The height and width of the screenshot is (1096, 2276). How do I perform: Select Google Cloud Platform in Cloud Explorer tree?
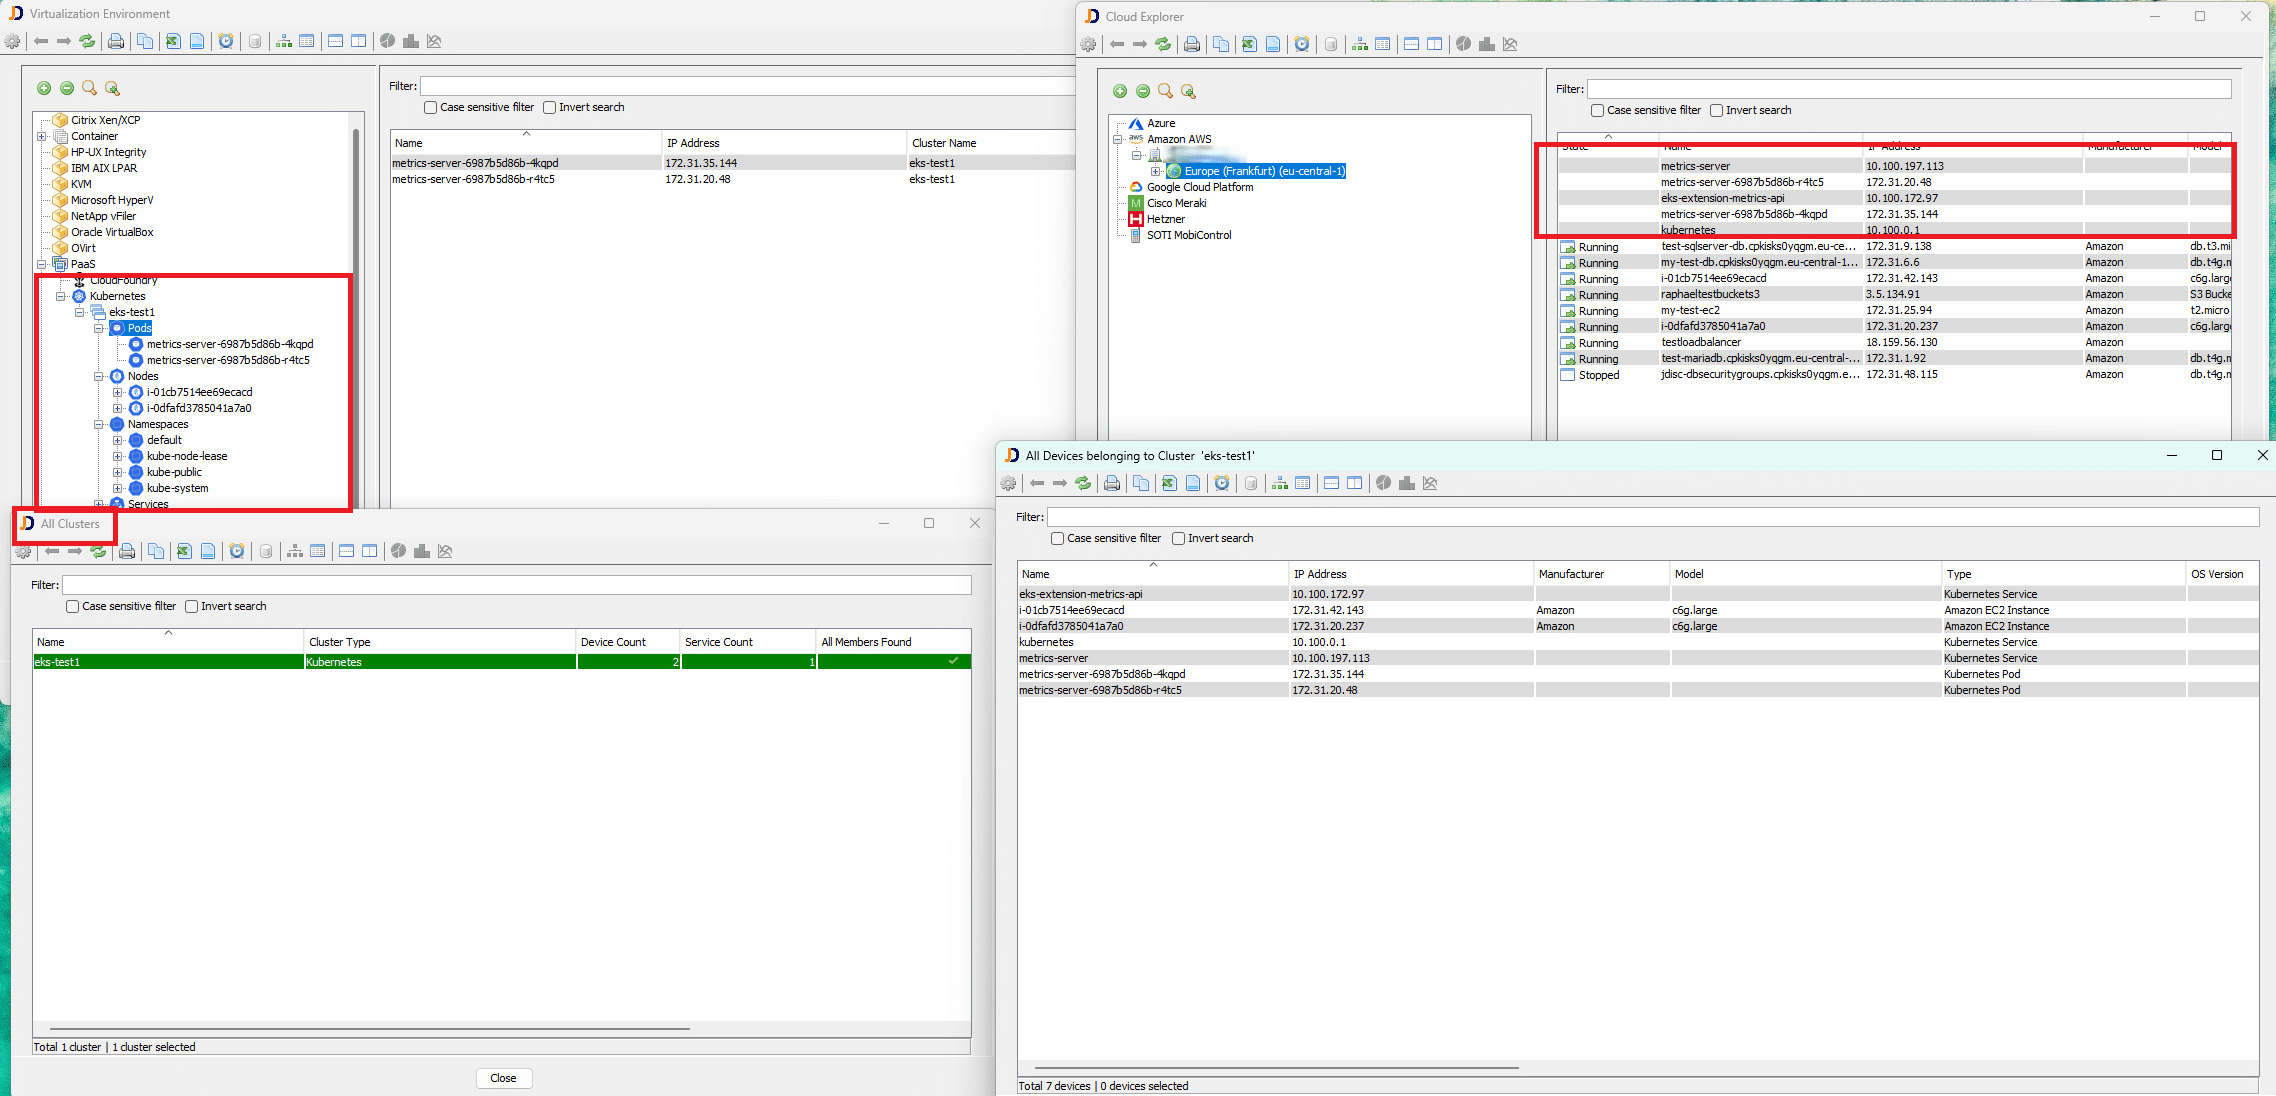[x=1200, y=187]
